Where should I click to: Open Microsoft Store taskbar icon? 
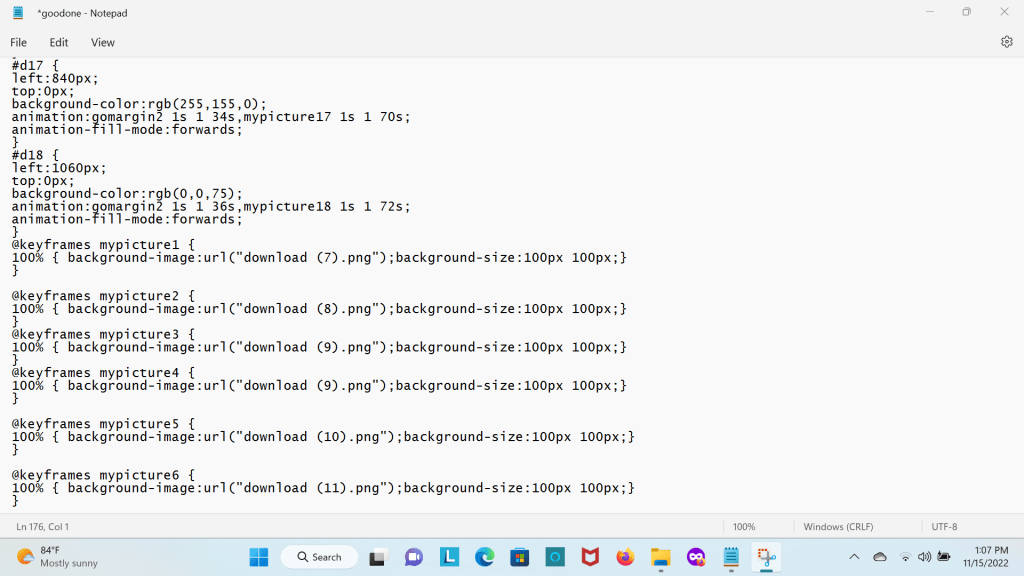tap(519, 557)
